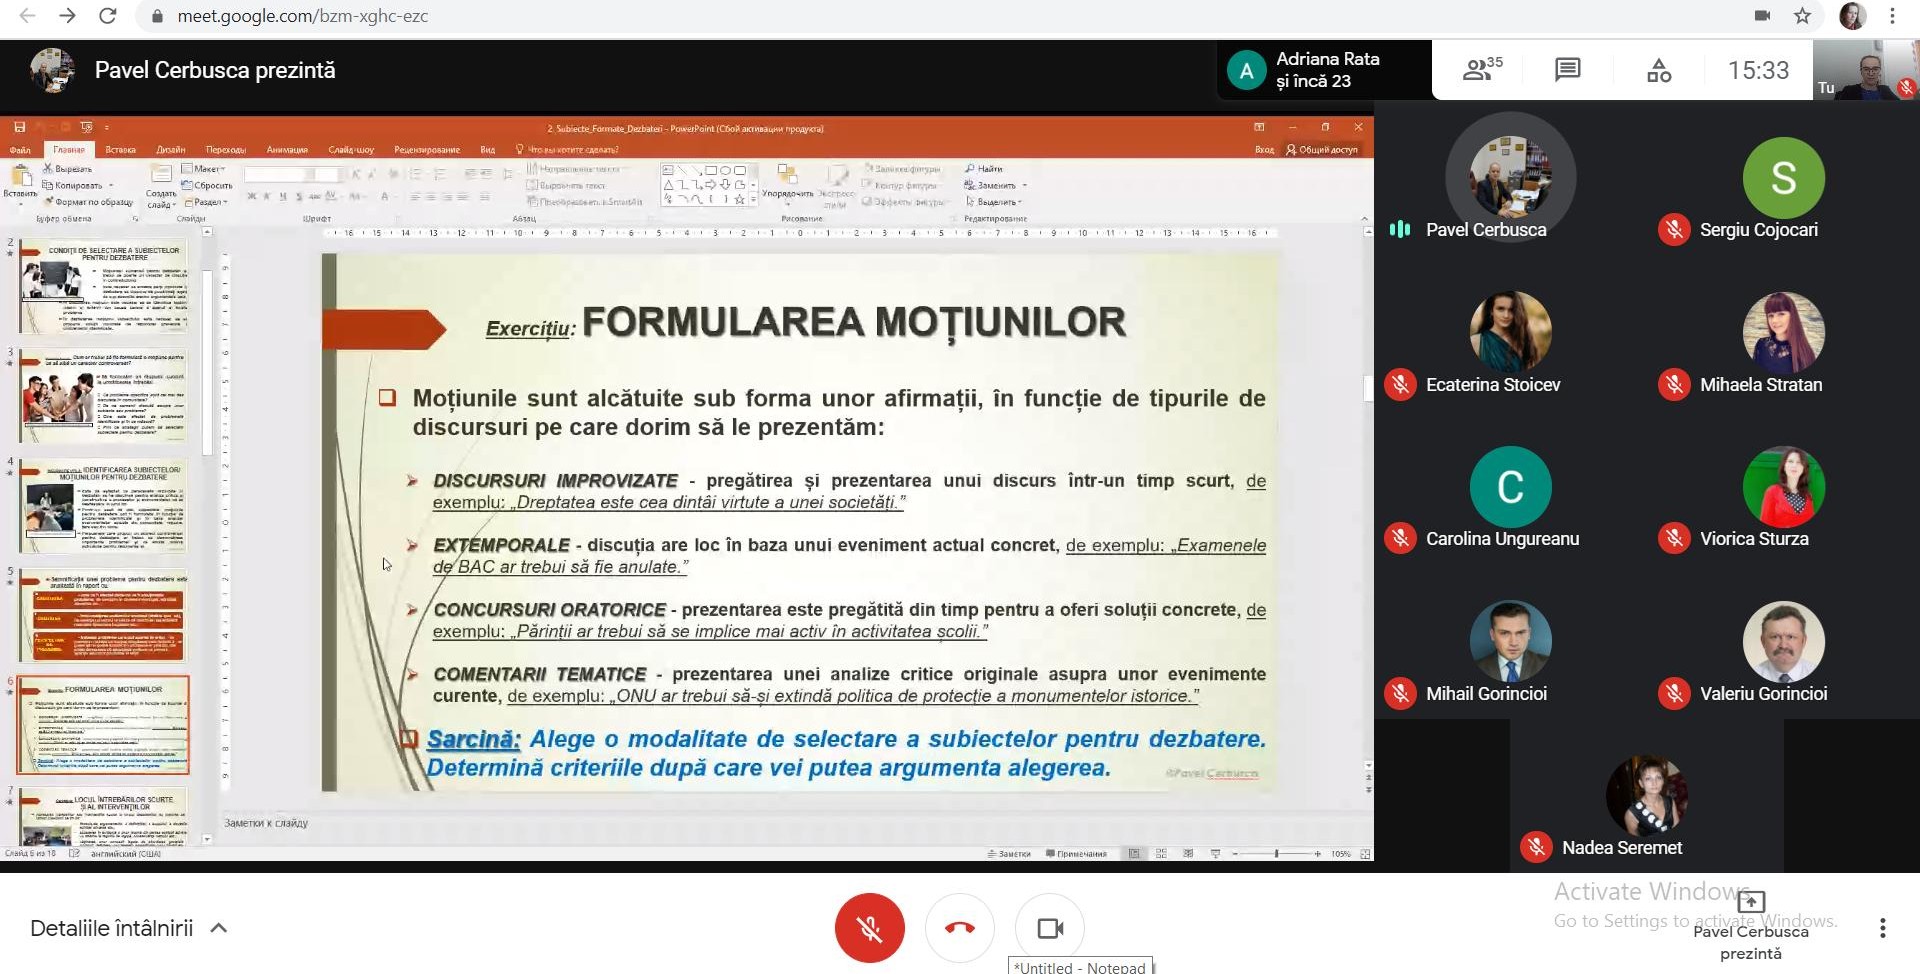Open Chrome's three-dot menu
The image size is (1920, 974).
coord(1892,16)
